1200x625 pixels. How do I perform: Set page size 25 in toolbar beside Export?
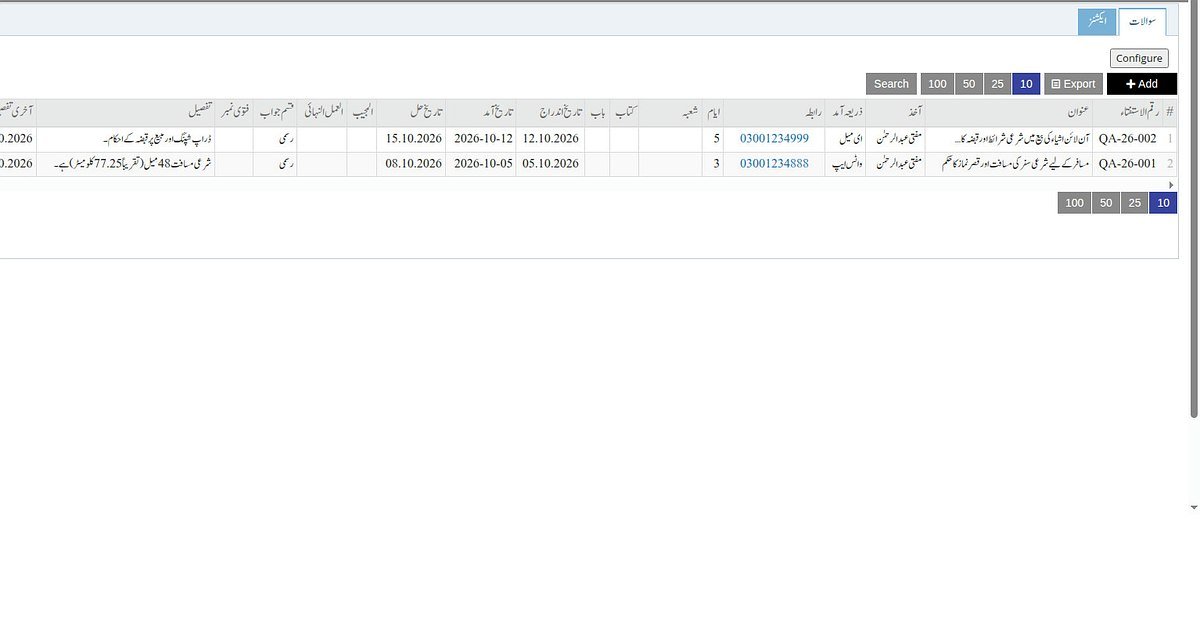click(997, 84)
